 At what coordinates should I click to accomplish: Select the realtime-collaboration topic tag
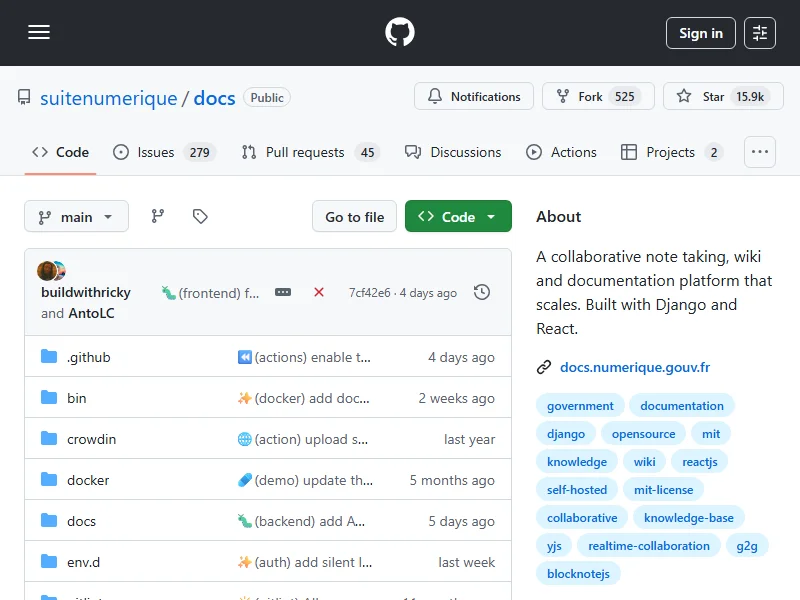click(648, 546)
